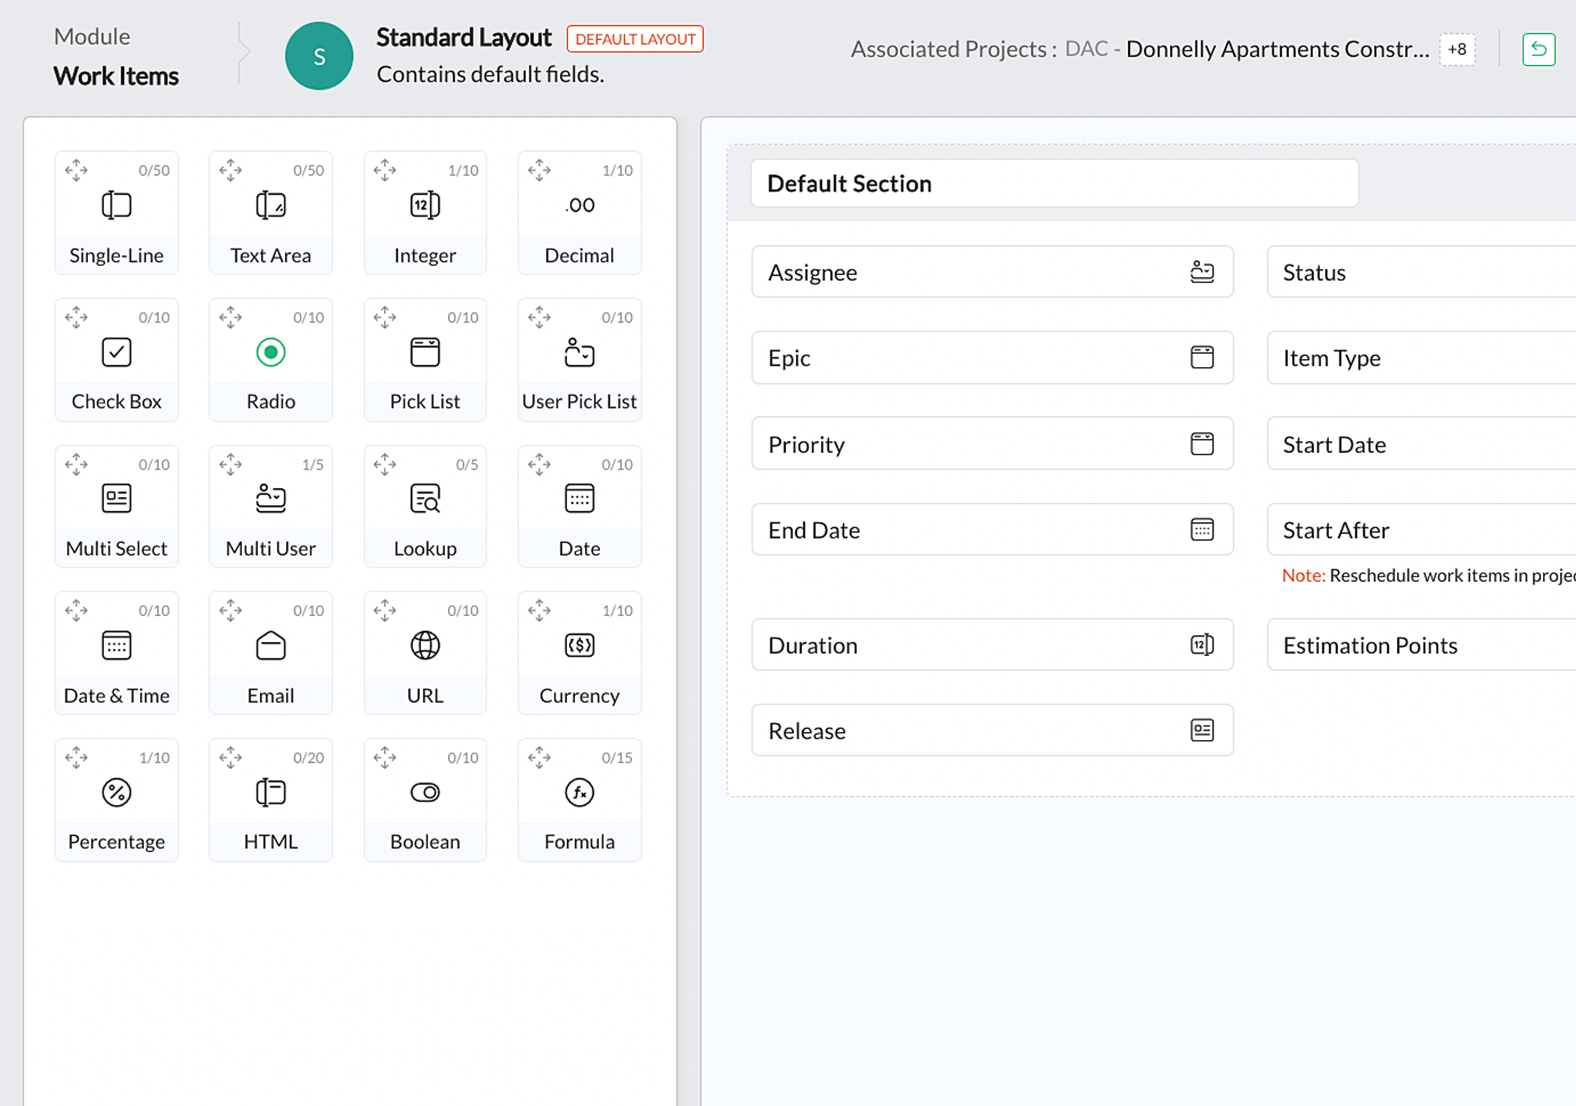Click the End Date calendar icon
Viewport: 1576px width, 1106px height.
(x=1202, y=529)
